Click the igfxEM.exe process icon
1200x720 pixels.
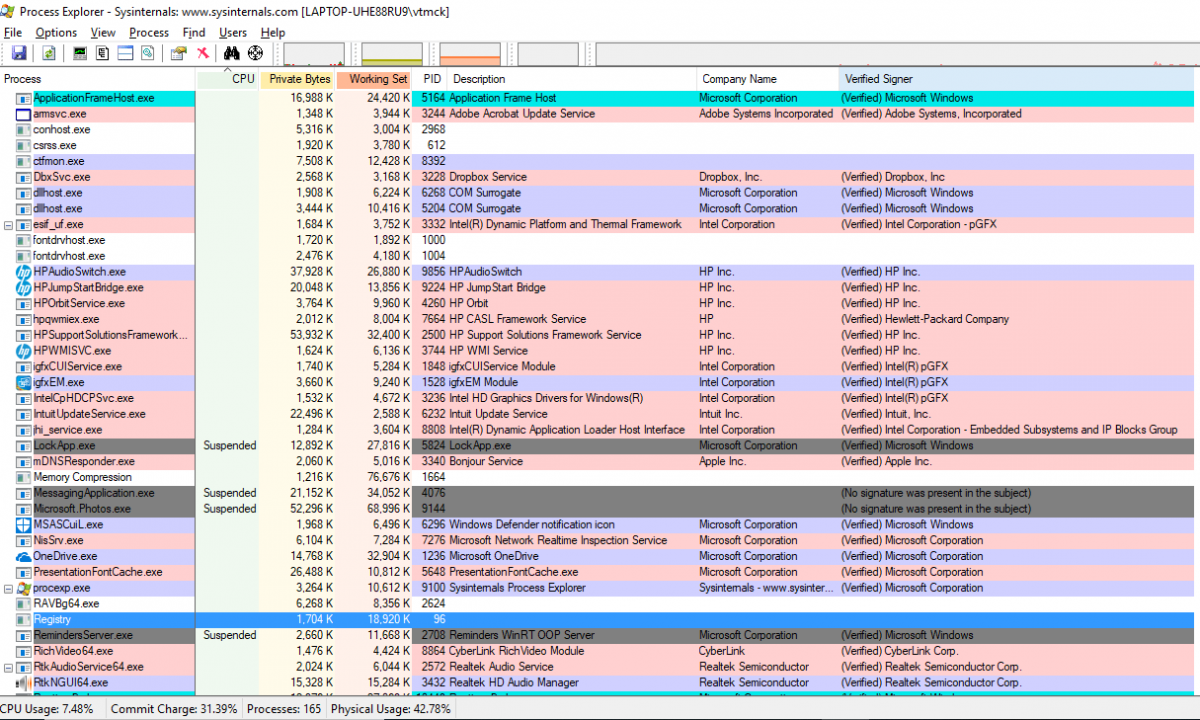point(24,382)
